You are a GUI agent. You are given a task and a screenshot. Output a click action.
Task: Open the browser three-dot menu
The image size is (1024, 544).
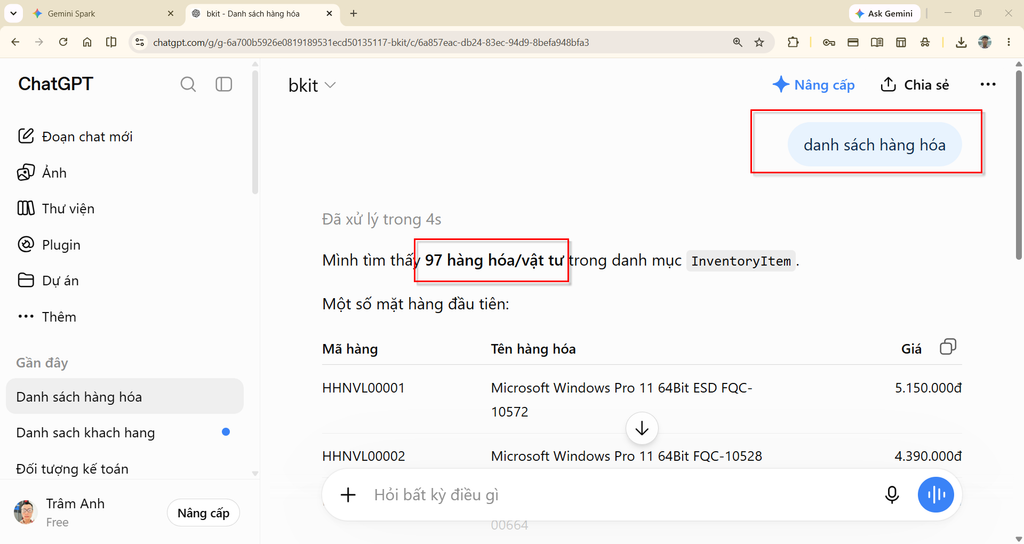point(1008,42)
